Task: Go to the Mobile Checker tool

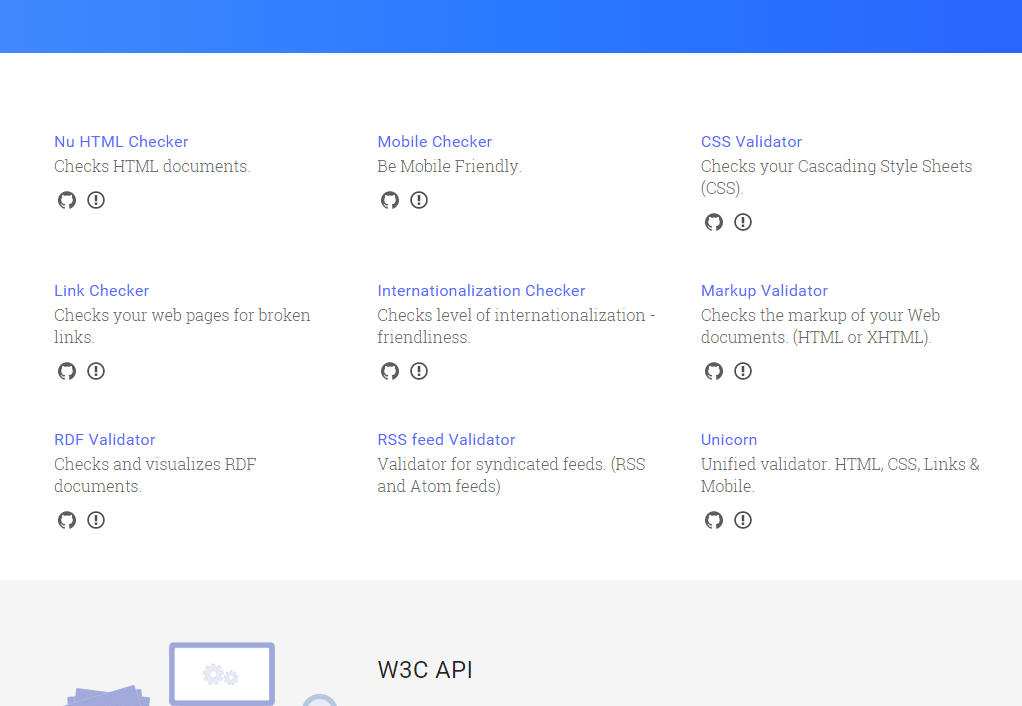Action: 434,142
